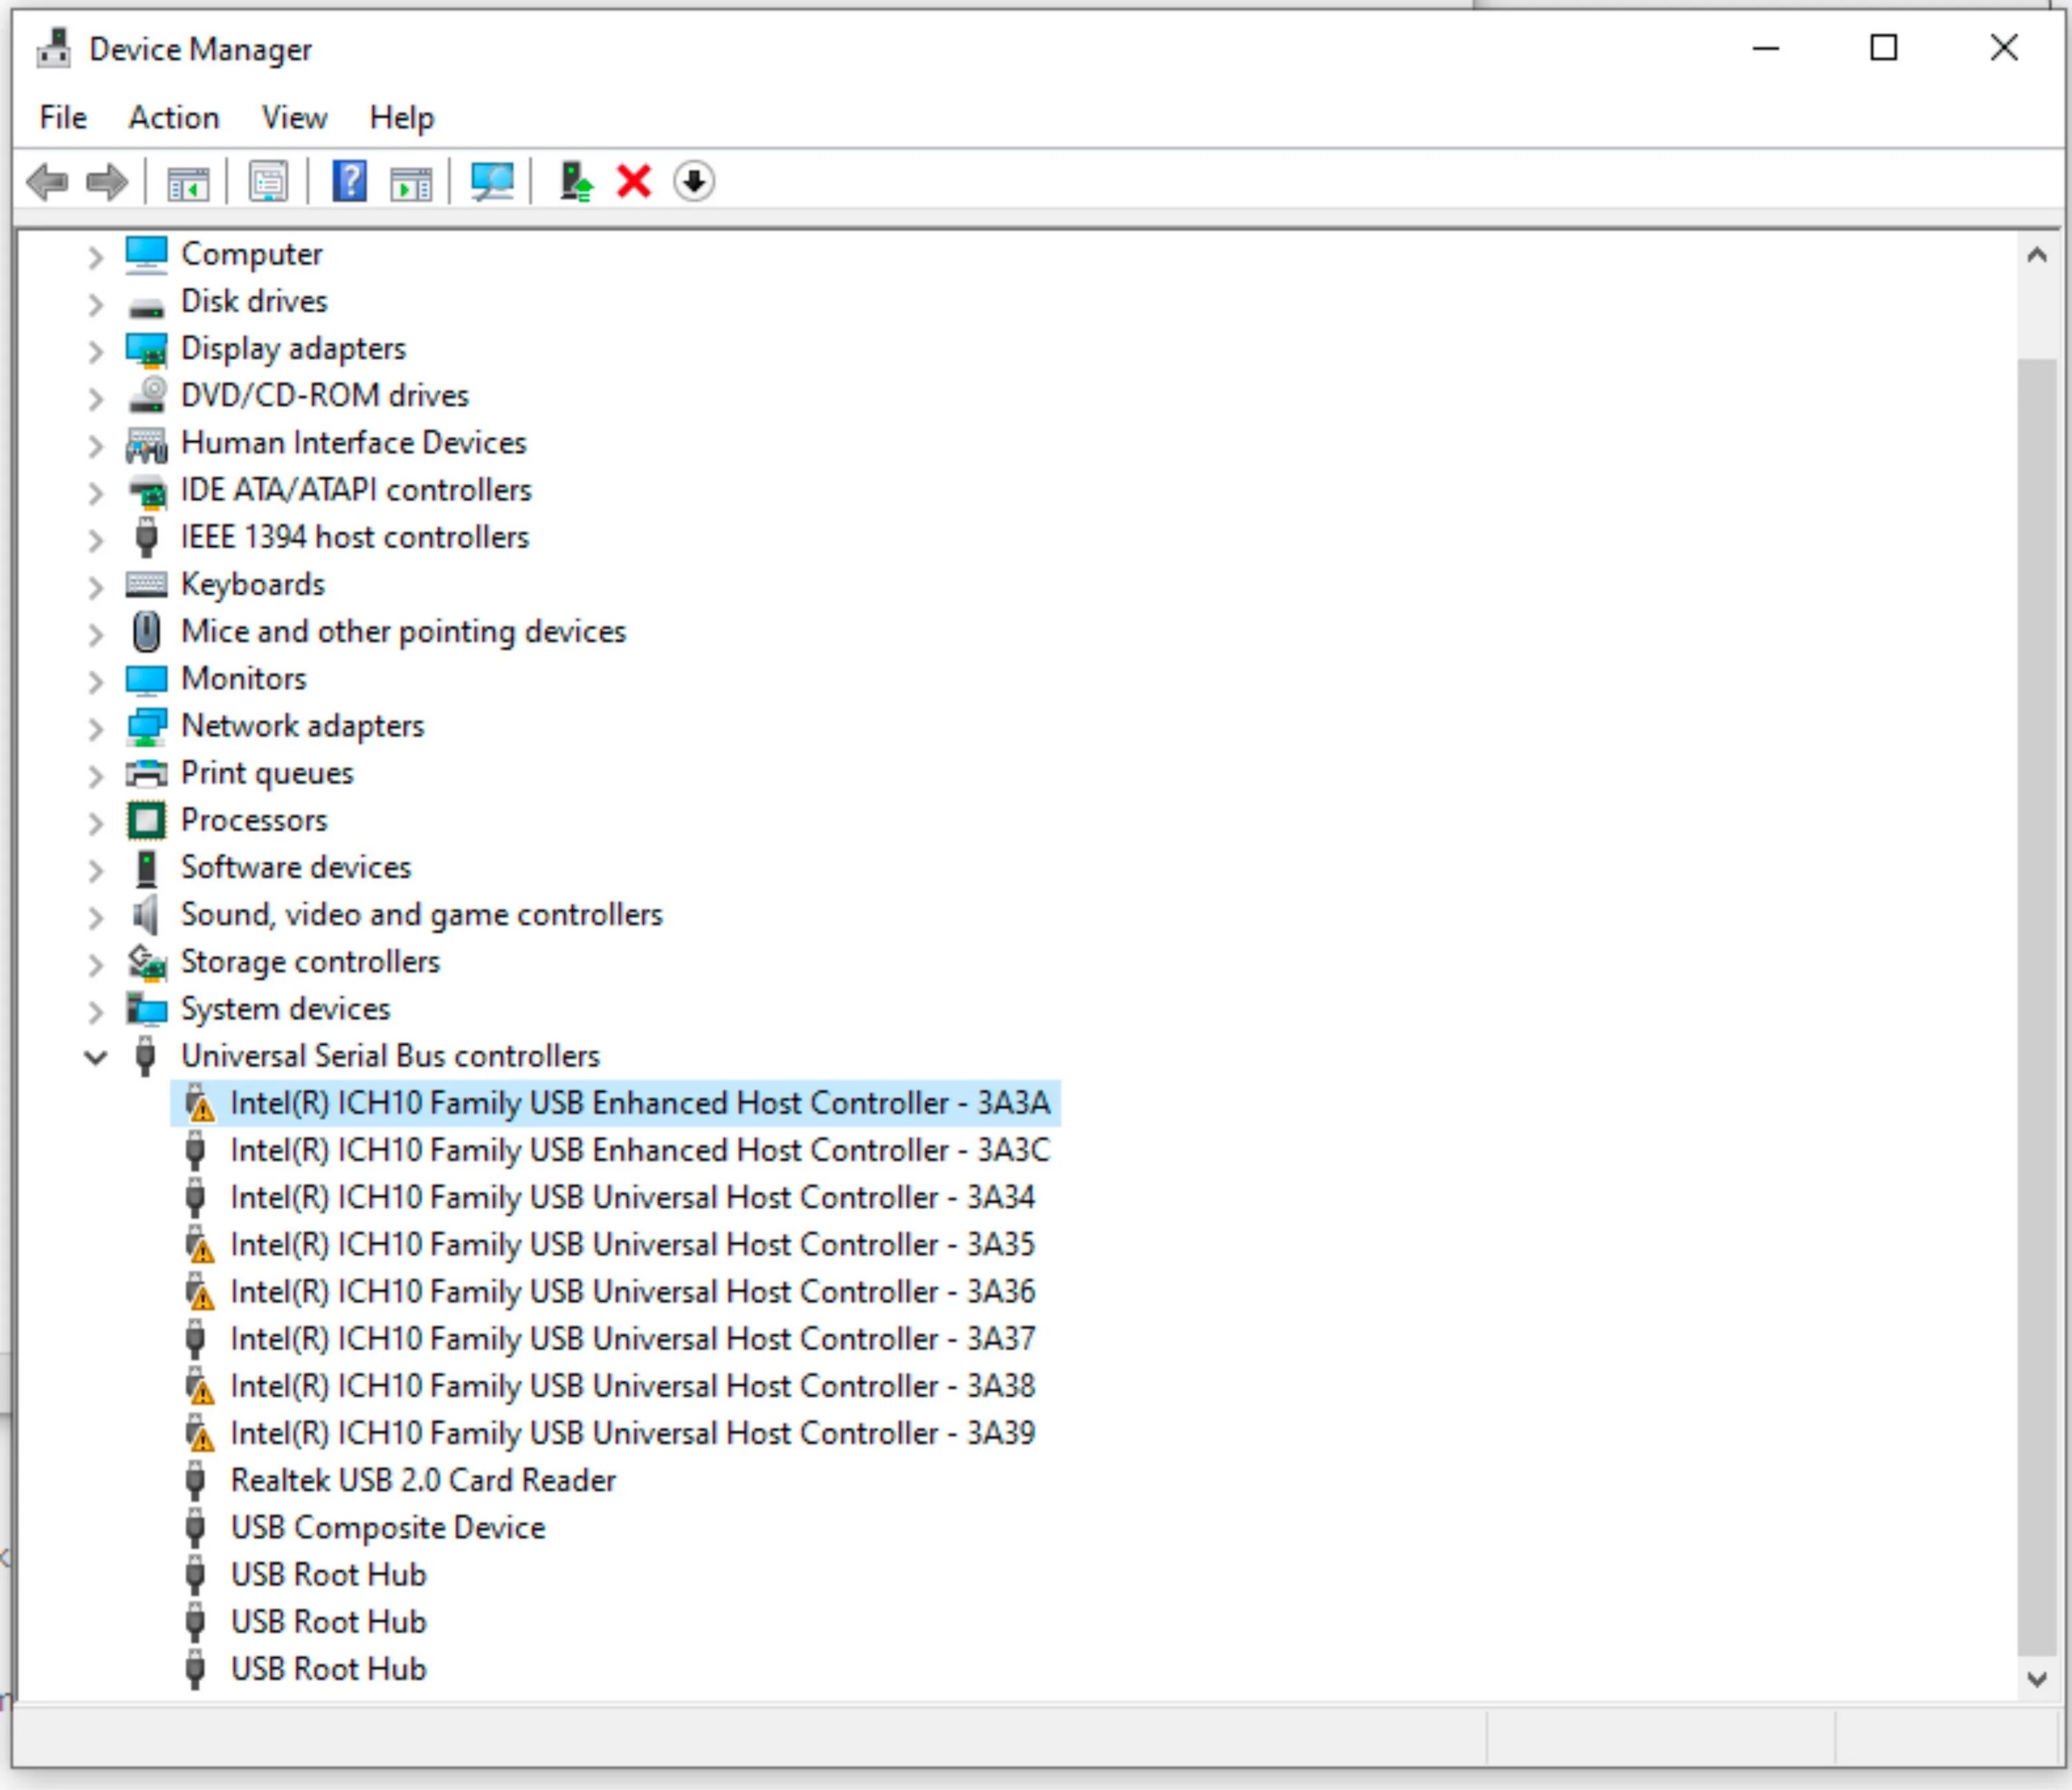Click the Scan for hardware changes icon

[492, 182]
